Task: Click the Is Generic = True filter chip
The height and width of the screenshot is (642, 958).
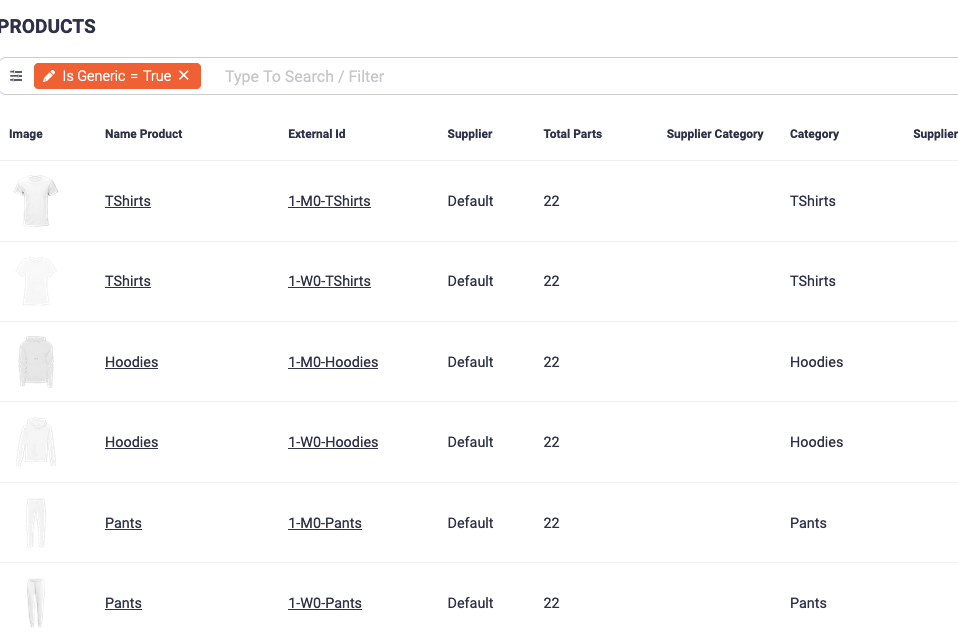Action: coord(117,76)
